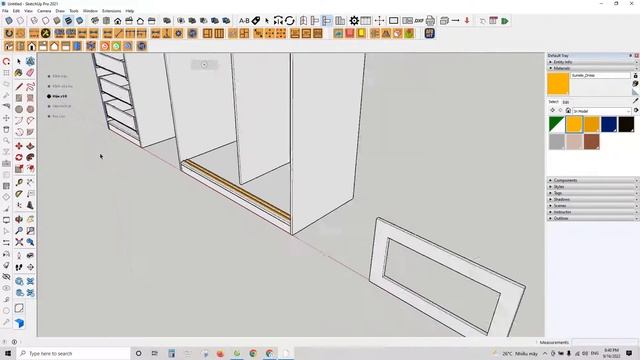Enable Monochrome face style
The image size is (640, 360).
80,20
